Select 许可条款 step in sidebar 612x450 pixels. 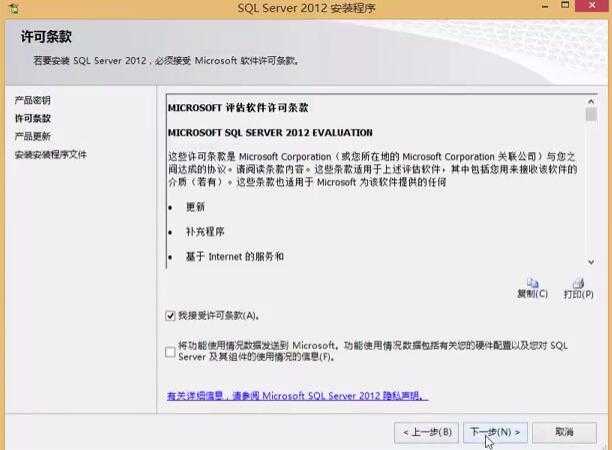(33, 118)
